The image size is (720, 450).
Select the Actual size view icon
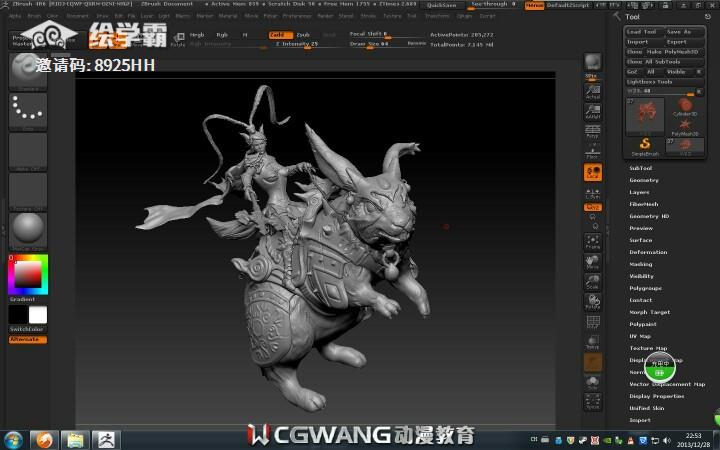pyautogui.click(x=593, y=92)
